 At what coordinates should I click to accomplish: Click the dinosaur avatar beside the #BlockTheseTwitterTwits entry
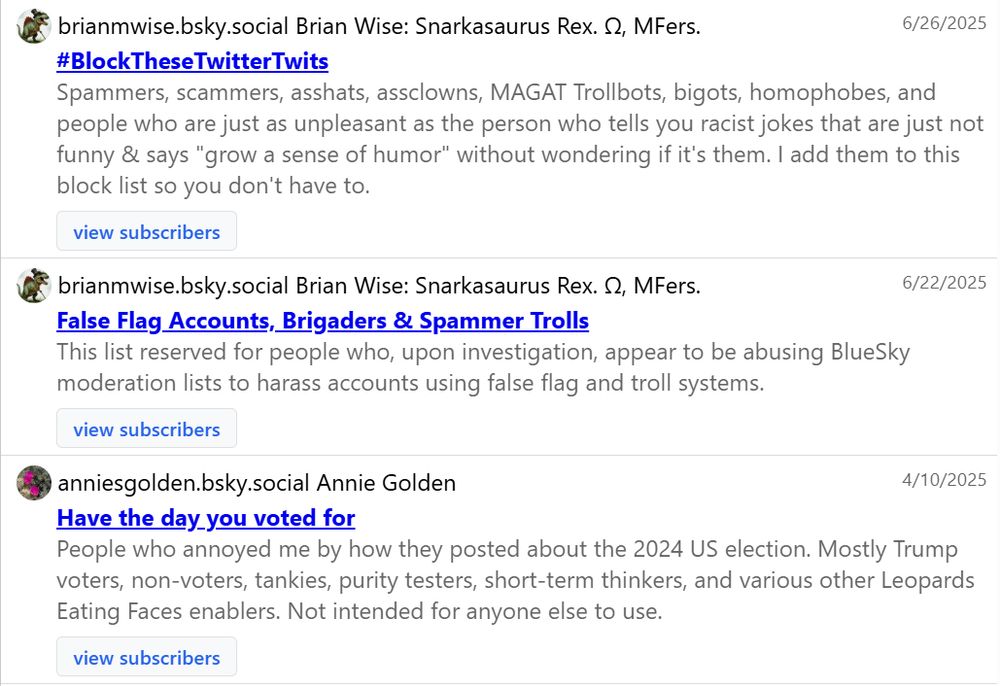coord(34,27)
